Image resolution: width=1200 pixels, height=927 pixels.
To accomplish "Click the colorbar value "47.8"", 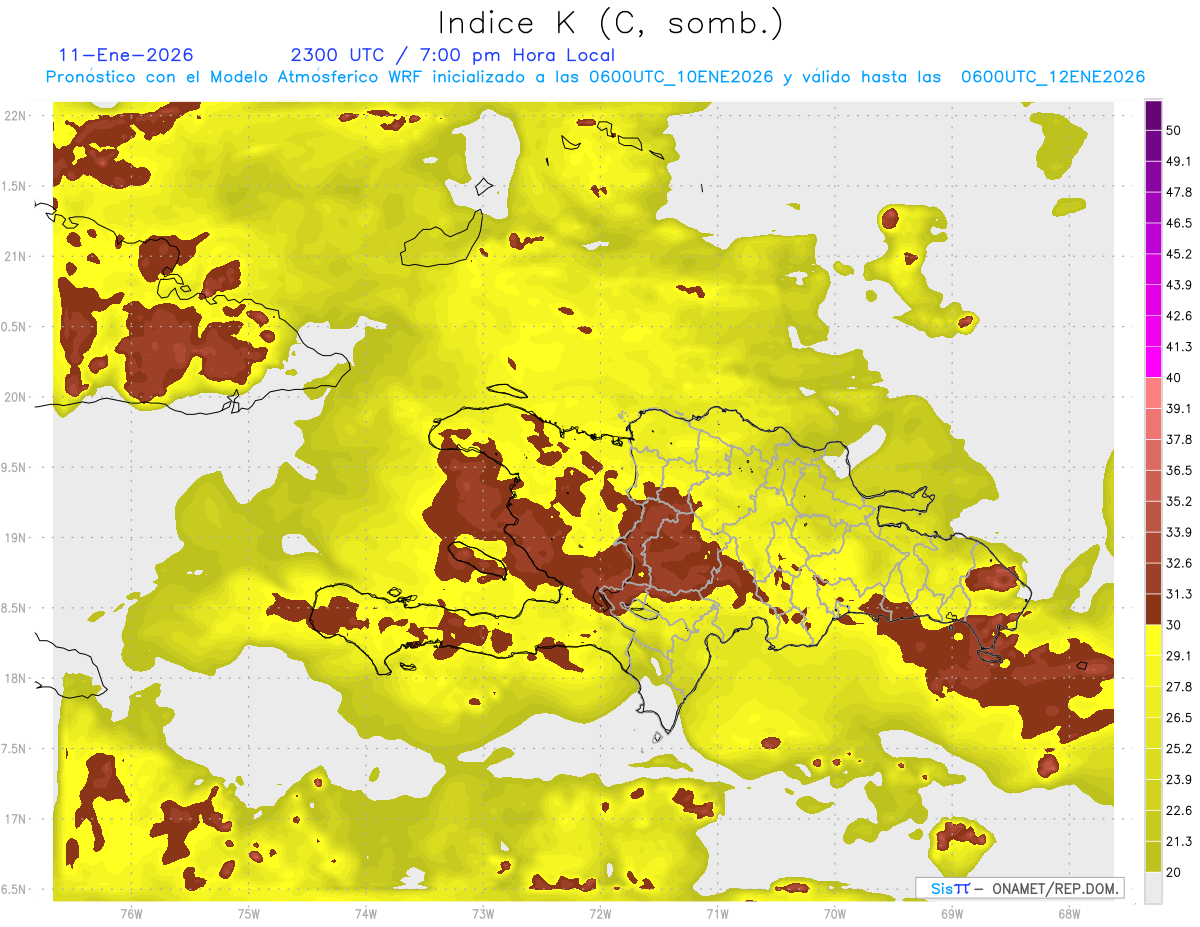I will (1179, 192).
